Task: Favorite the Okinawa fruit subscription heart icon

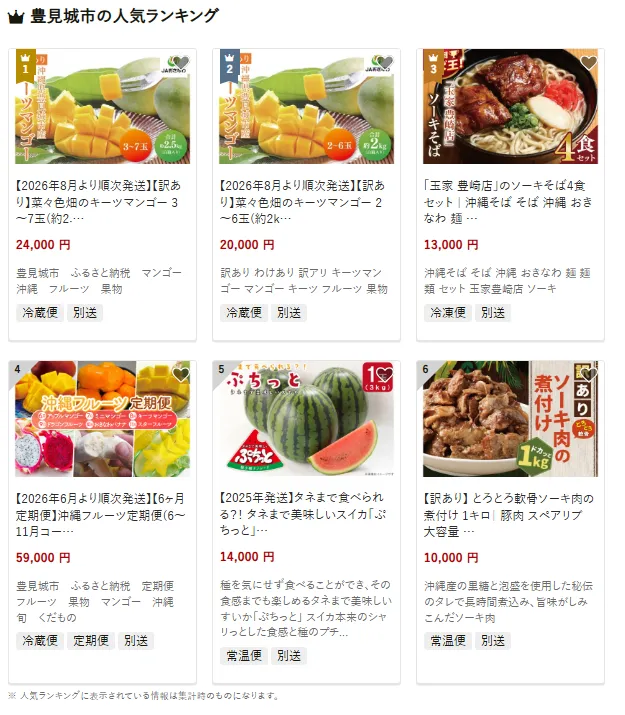Action: pos(181,375)
